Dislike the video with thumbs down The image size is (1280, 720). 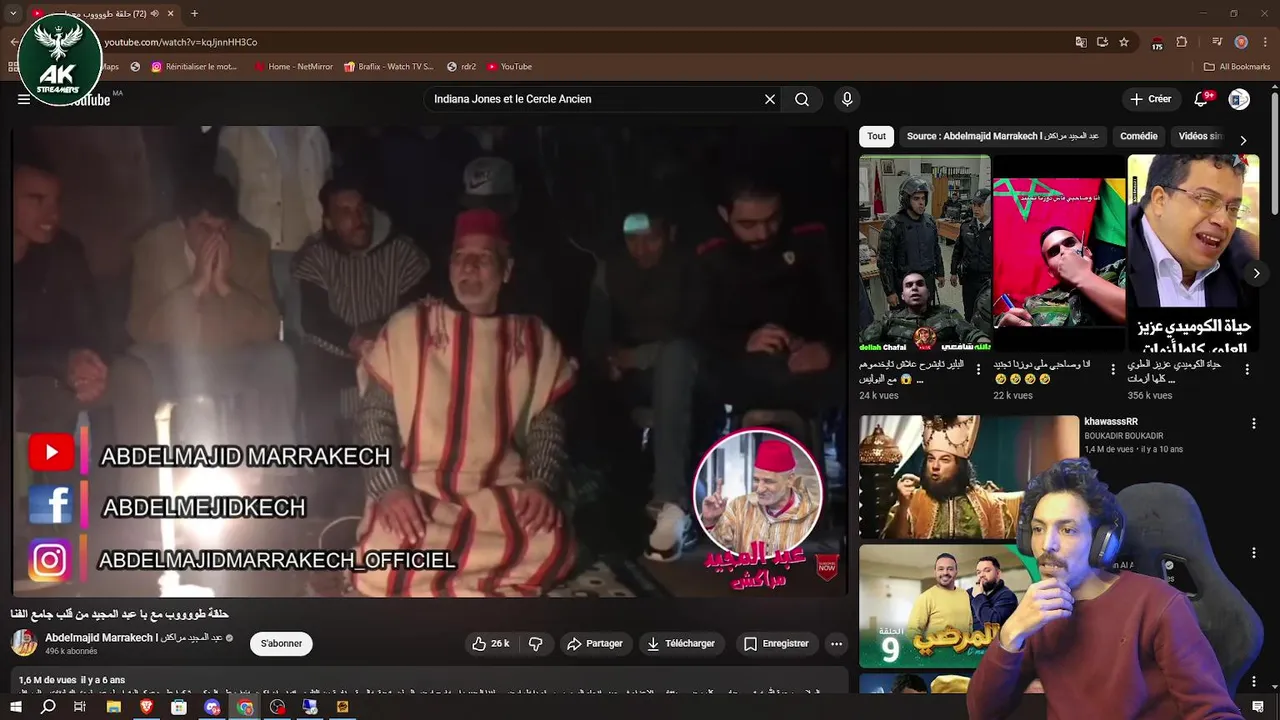[x=536, y=644]
